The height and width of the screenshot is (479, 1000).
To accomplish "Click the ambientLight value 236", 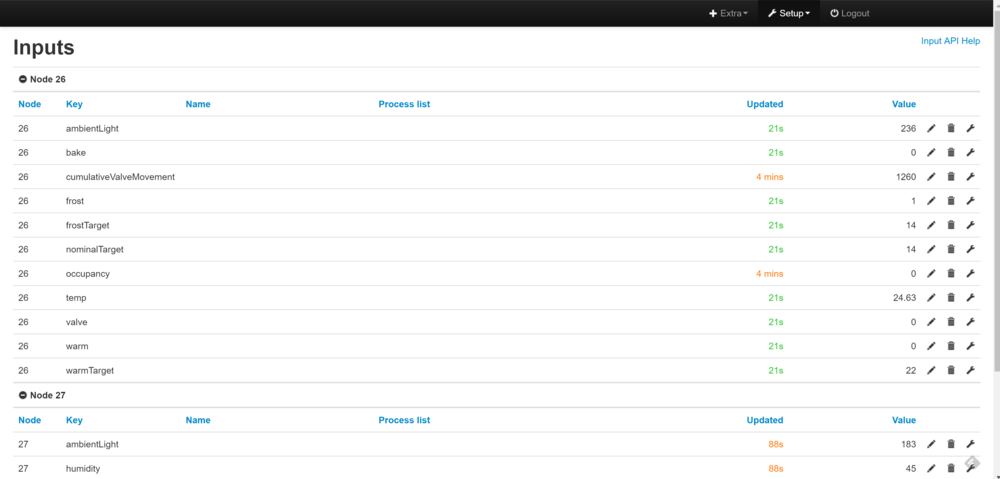I will pos(908,128).
